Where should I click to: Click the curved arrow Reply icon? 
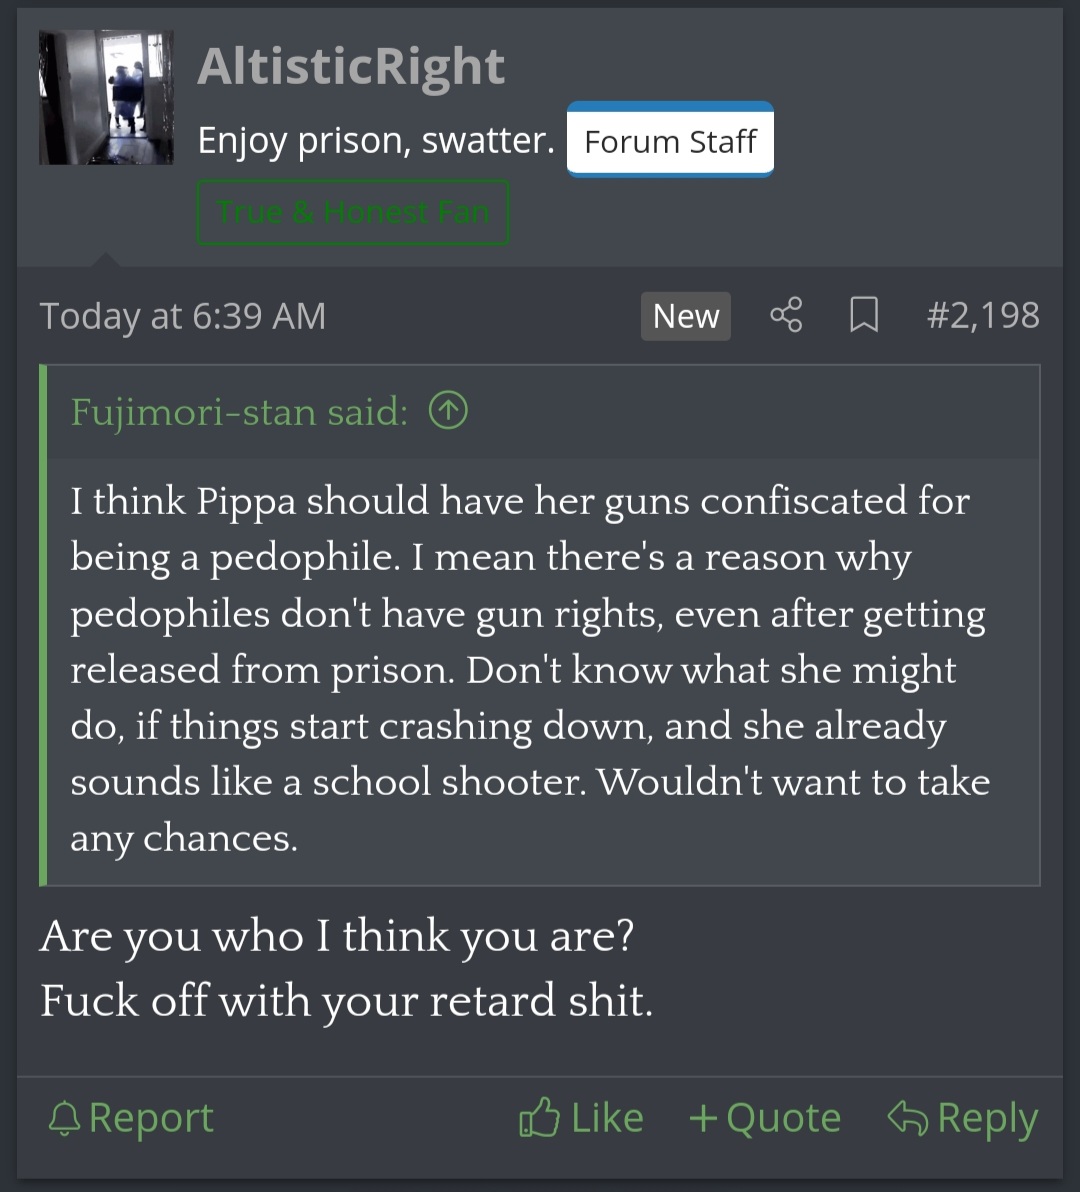click(x=907, y=1118)
